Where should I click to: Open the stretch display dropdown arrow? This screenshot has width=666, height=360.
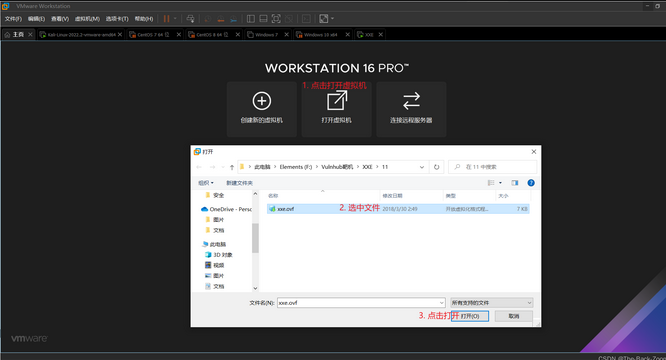coord(332,19)
